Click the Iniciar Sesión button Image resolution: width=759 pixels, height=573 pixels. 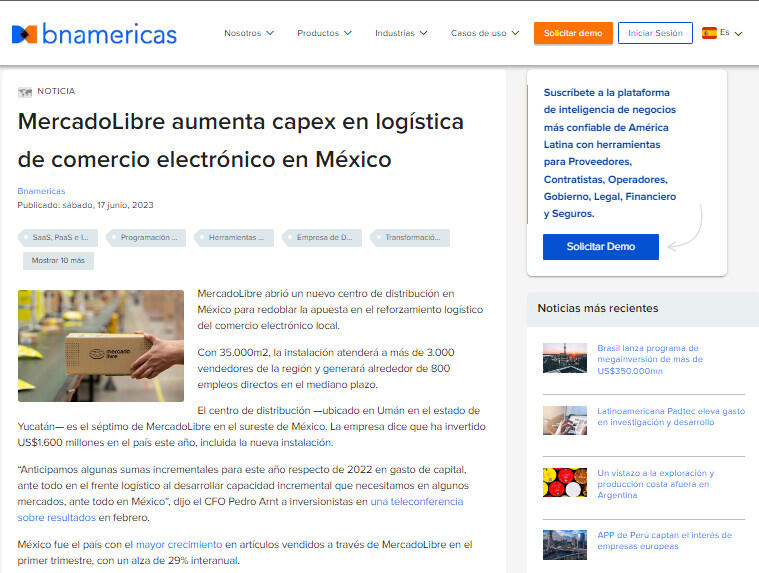pyautogui.click(x=655, y=33)
